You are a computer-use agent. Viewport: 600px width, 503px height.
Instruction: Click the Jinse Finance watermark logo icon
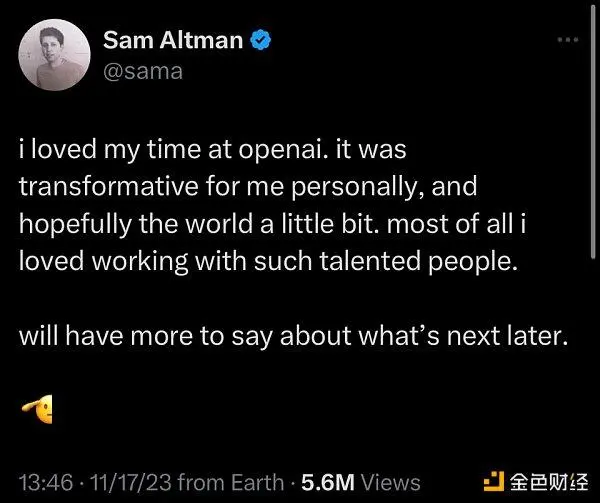click(x=494, y=482)
